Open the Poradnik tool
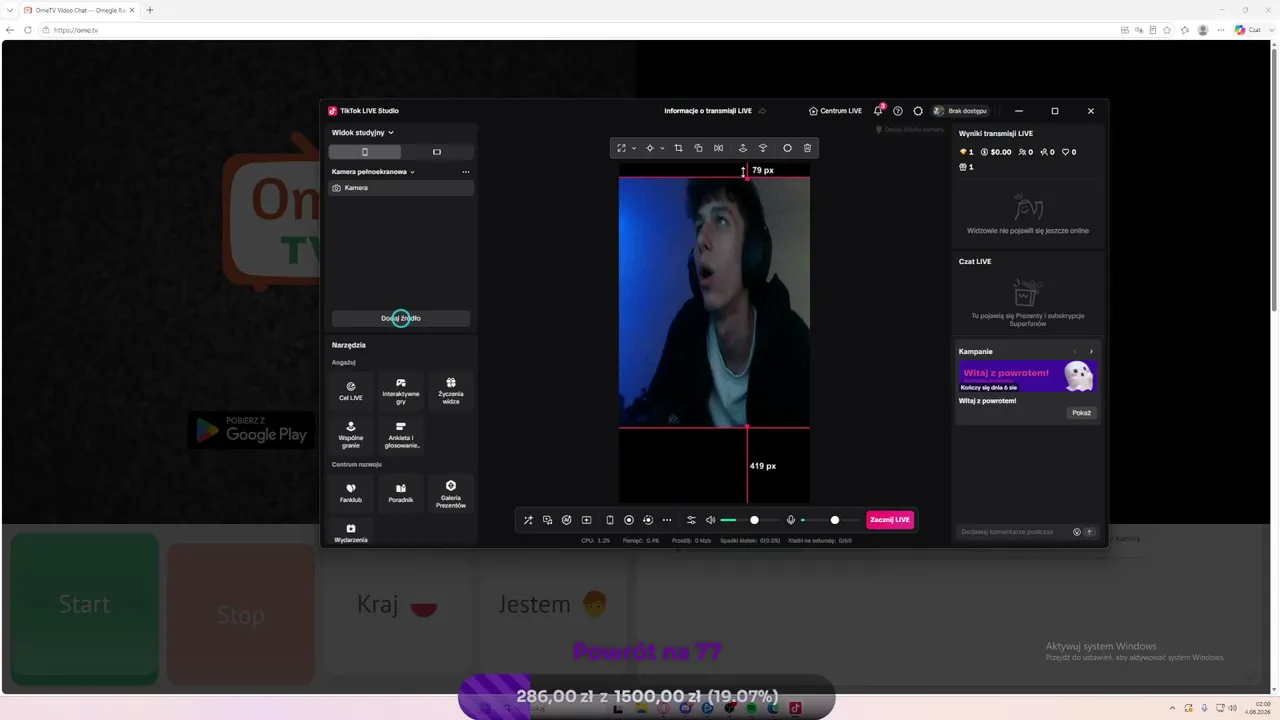The height and width of the screenshot is (720, 1280). pyautogui.click(x=401, y=492)
